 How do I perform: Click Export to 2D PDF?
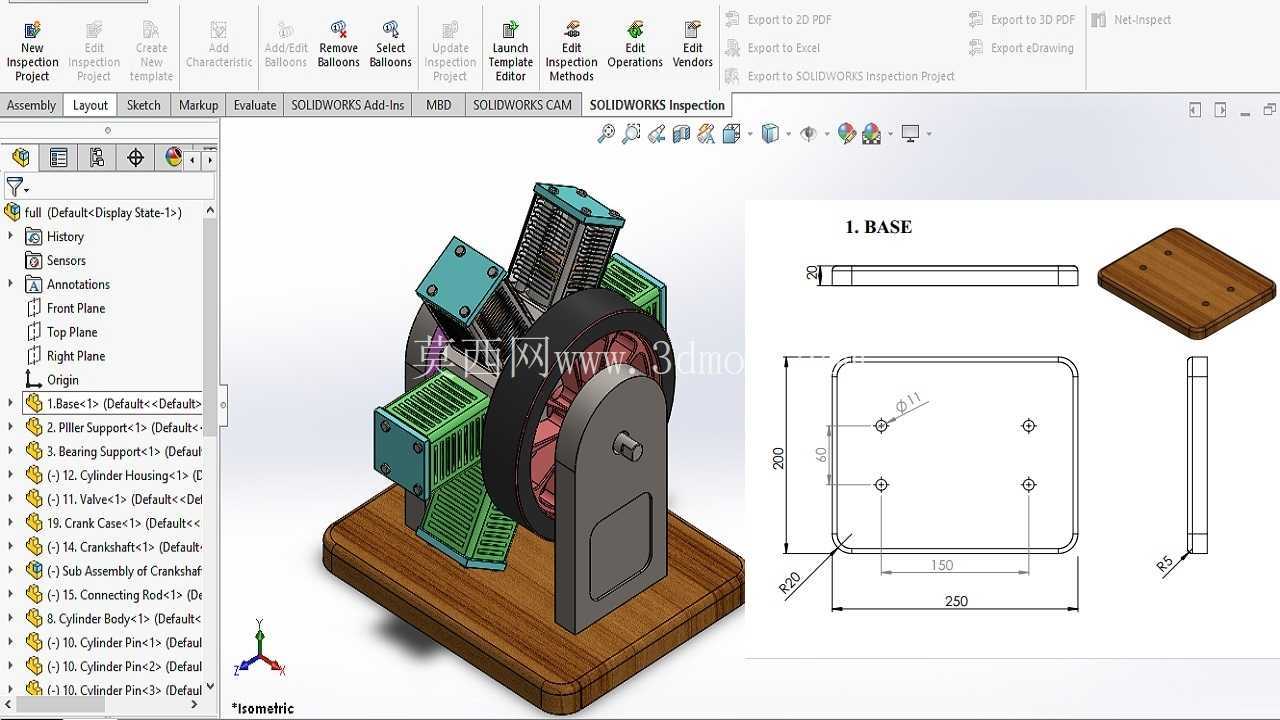[778, 19]
